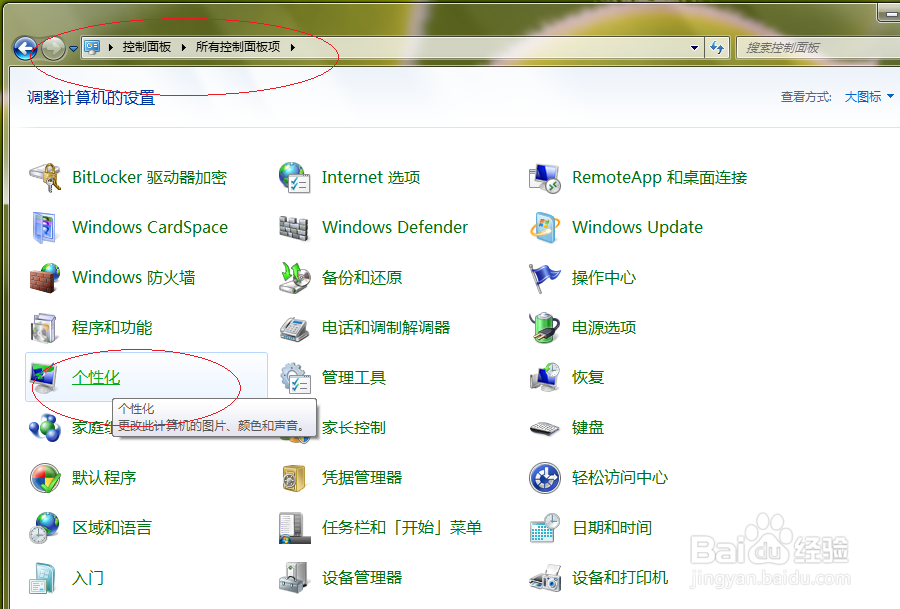Click the 轻松访问中心 label
The width and height of the screenshot is (900, 609).
(620, 478)
